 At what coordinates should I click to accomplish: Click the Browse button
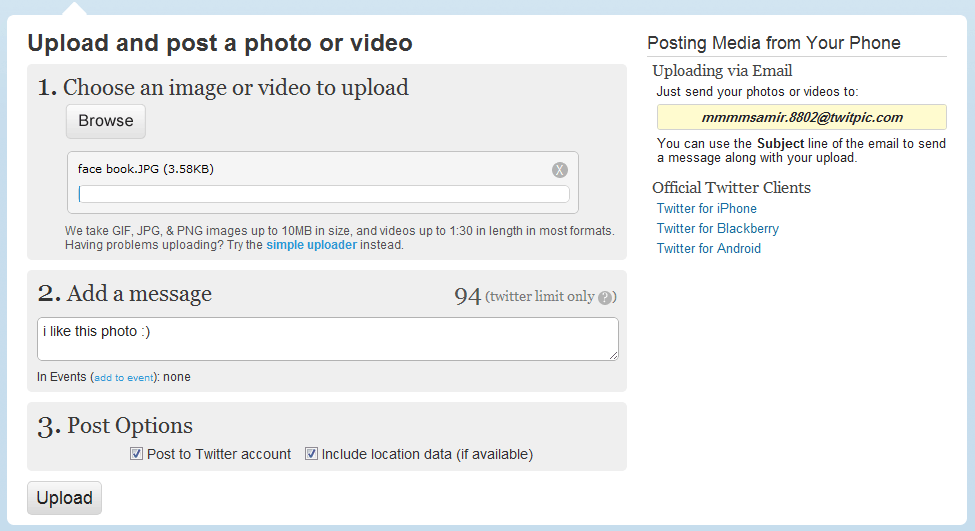coord(106,121)
